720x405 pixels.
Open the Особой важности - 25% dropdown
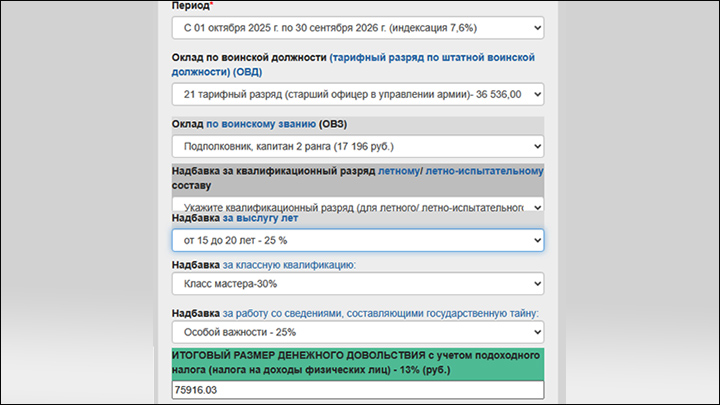(x=357, y=331)
